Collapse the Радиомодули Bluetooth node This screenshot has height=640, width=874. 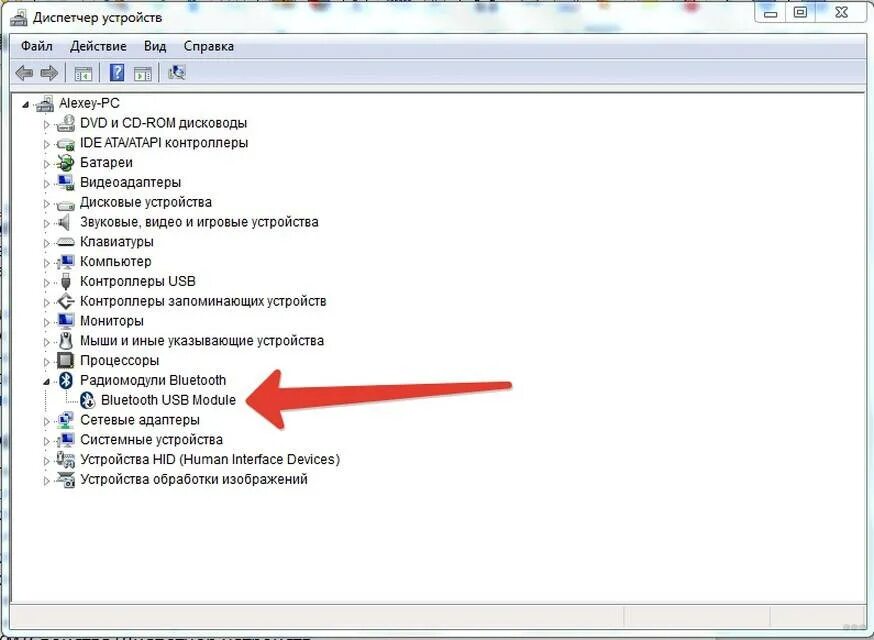tap(47, 382)
